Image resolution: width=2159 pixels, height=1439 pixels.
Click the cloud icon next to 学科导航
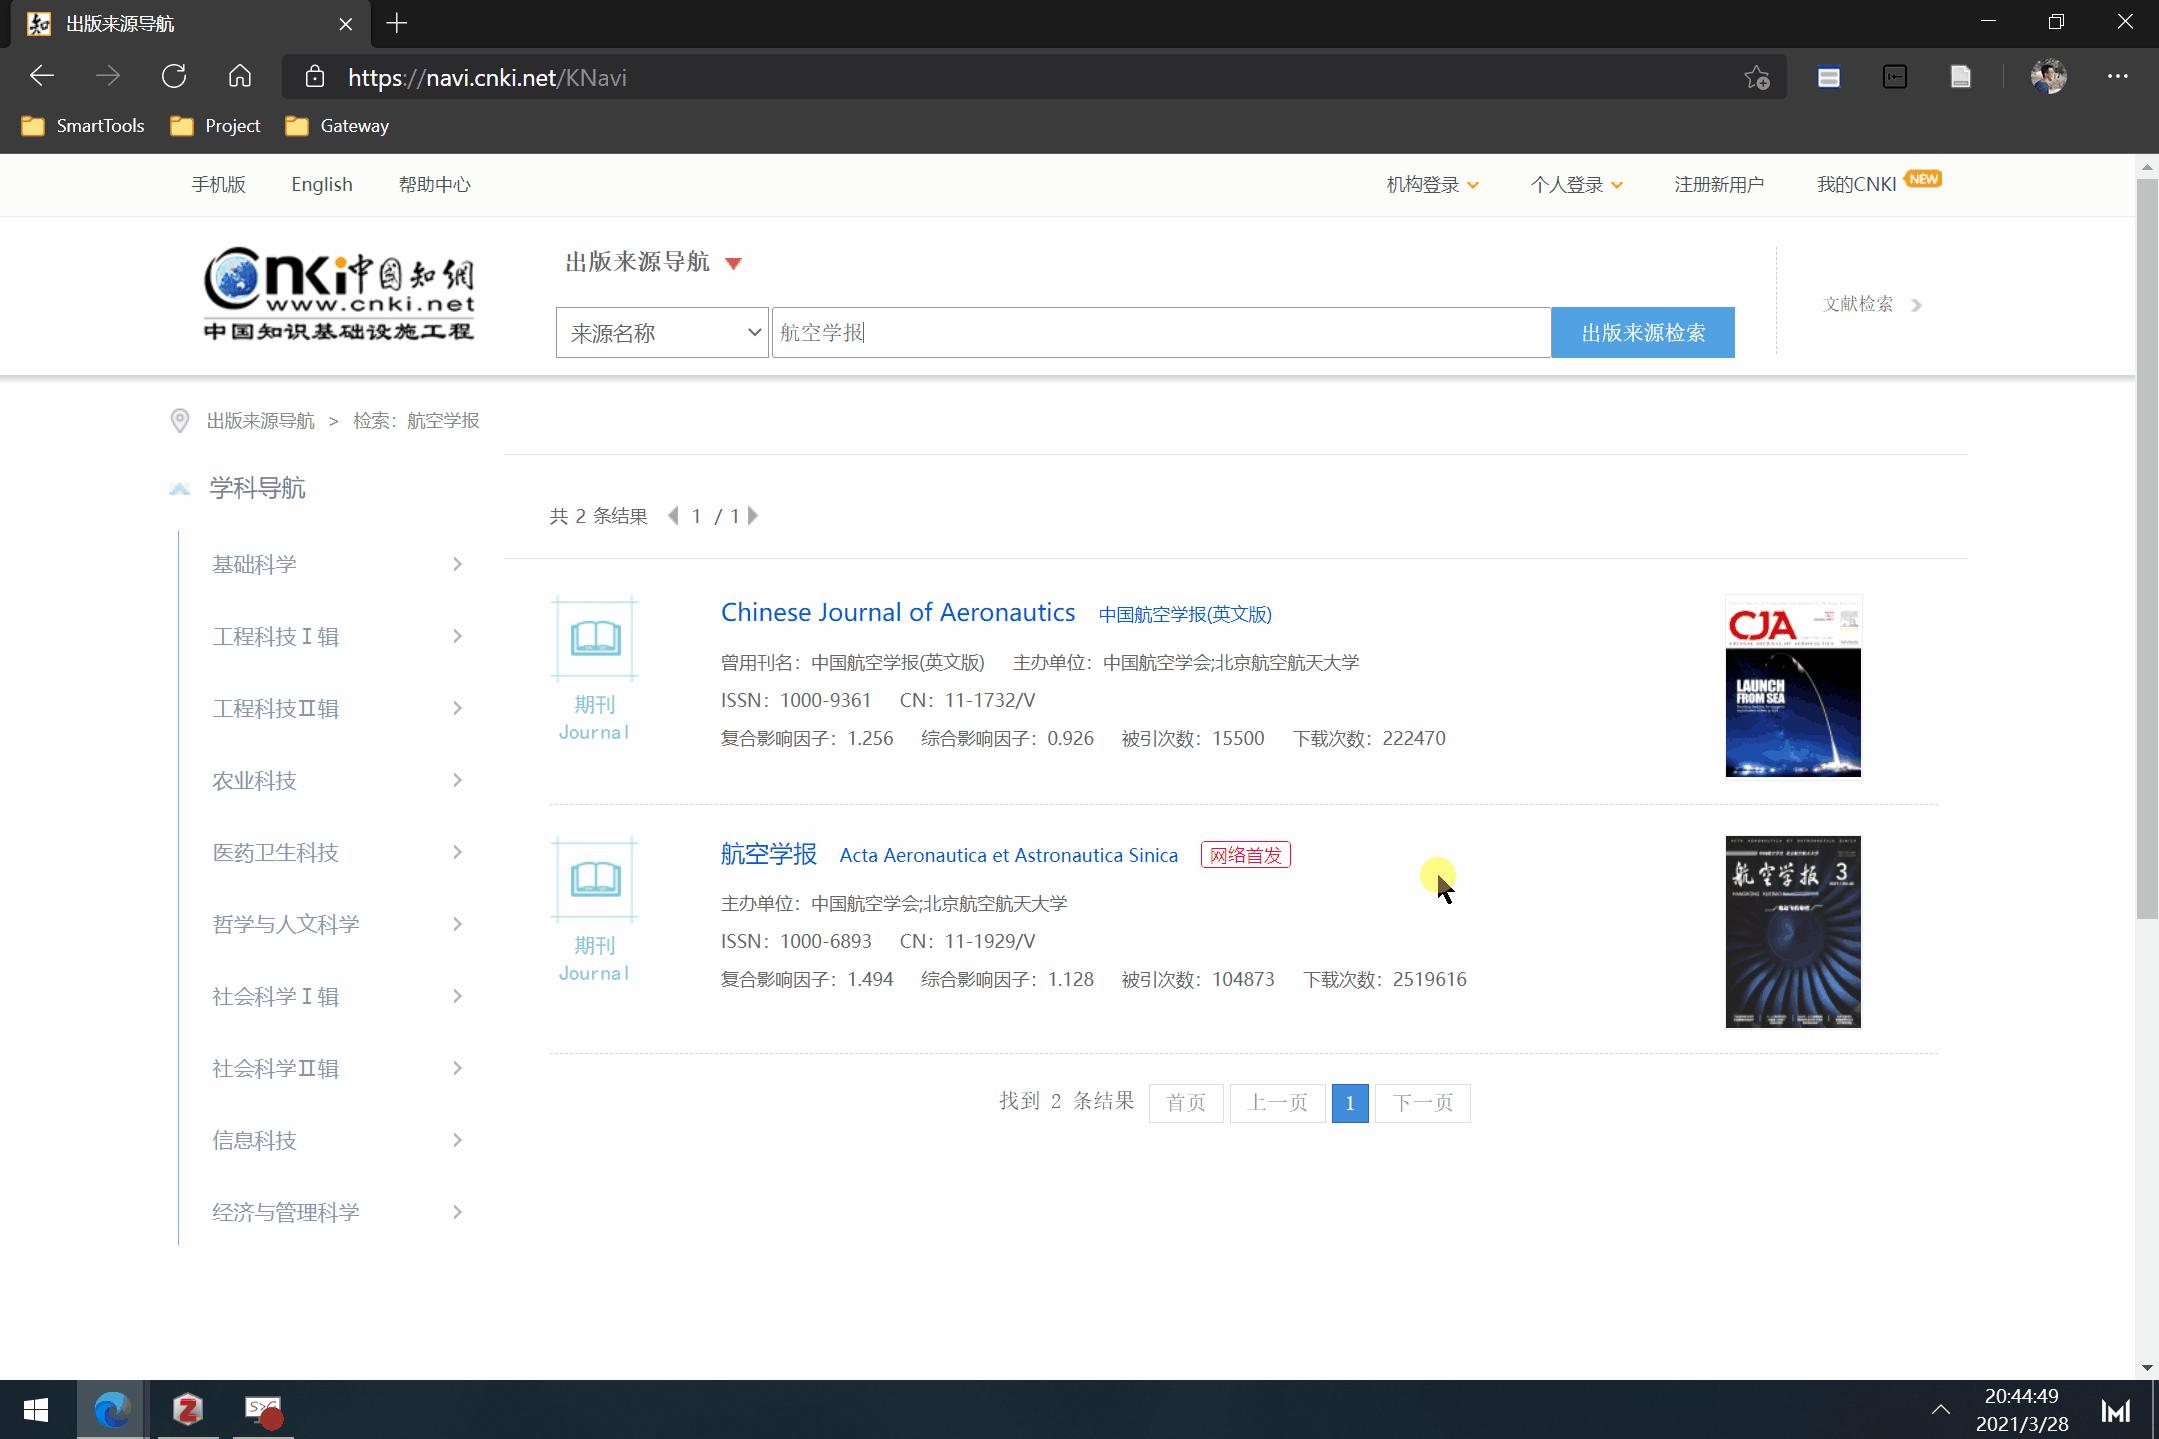point(180,488)
